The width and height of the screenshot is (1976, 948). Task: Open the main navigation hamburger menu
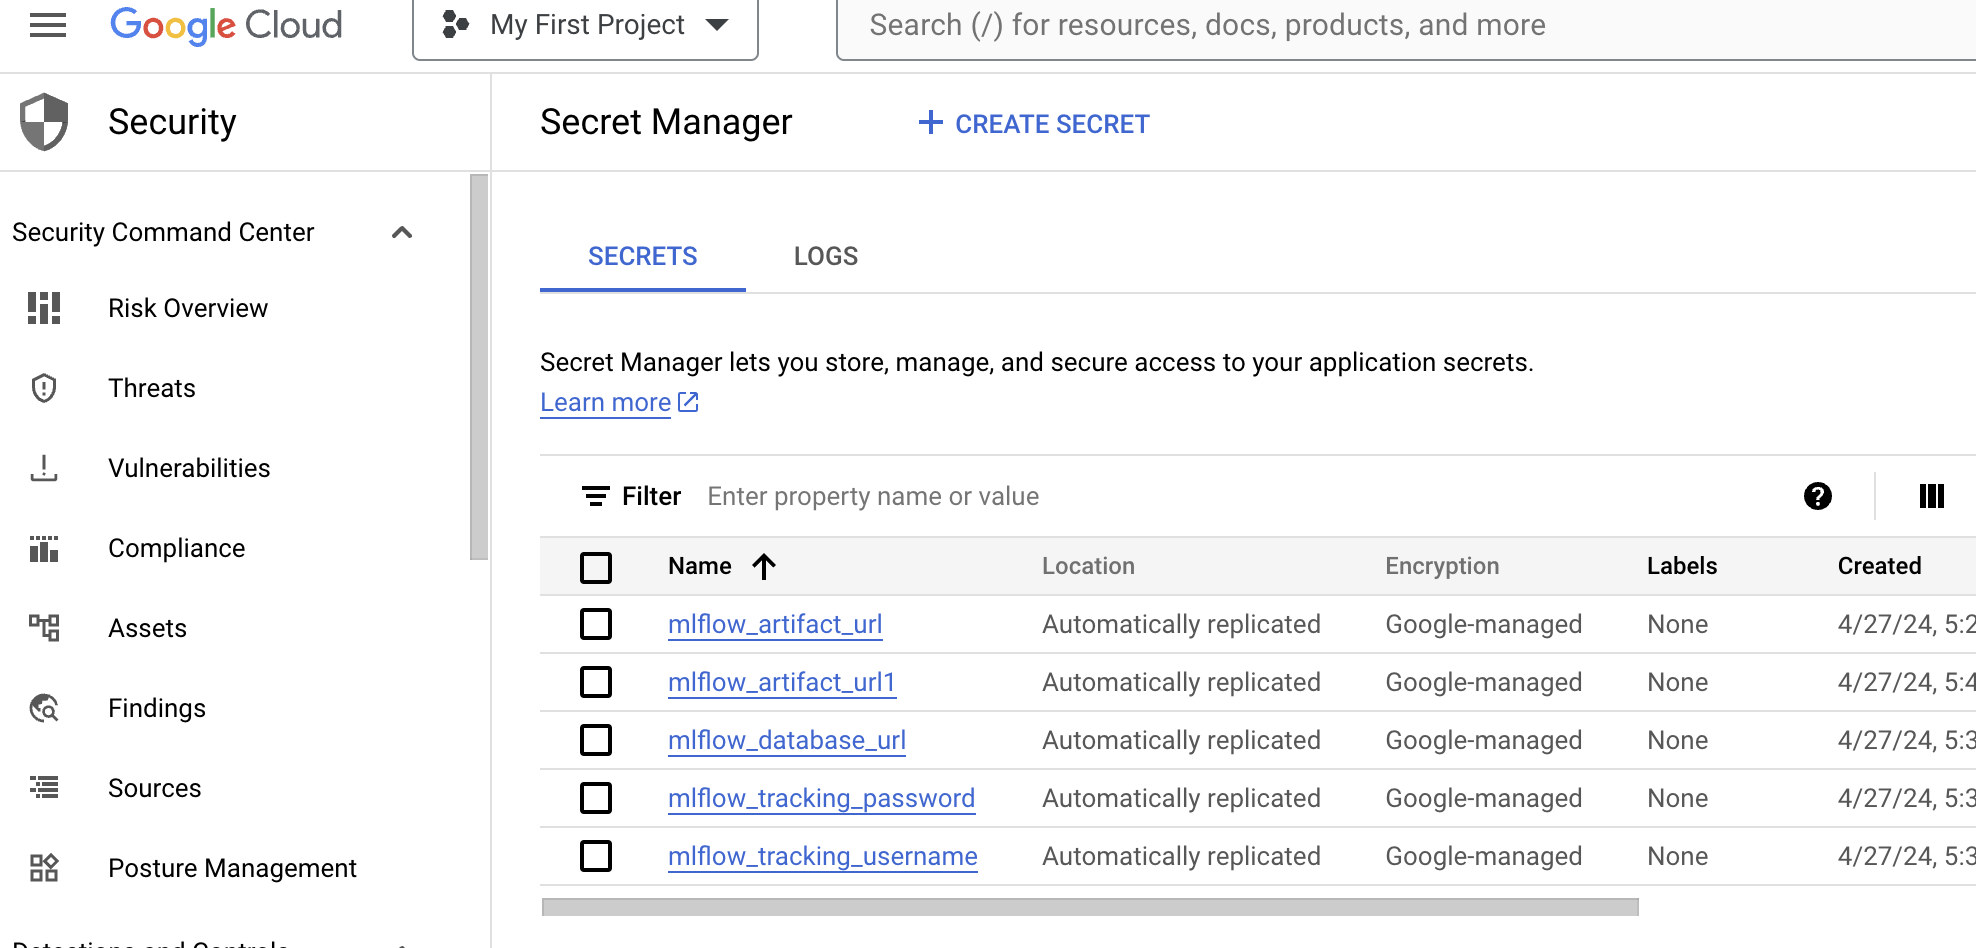coord(47,25)
